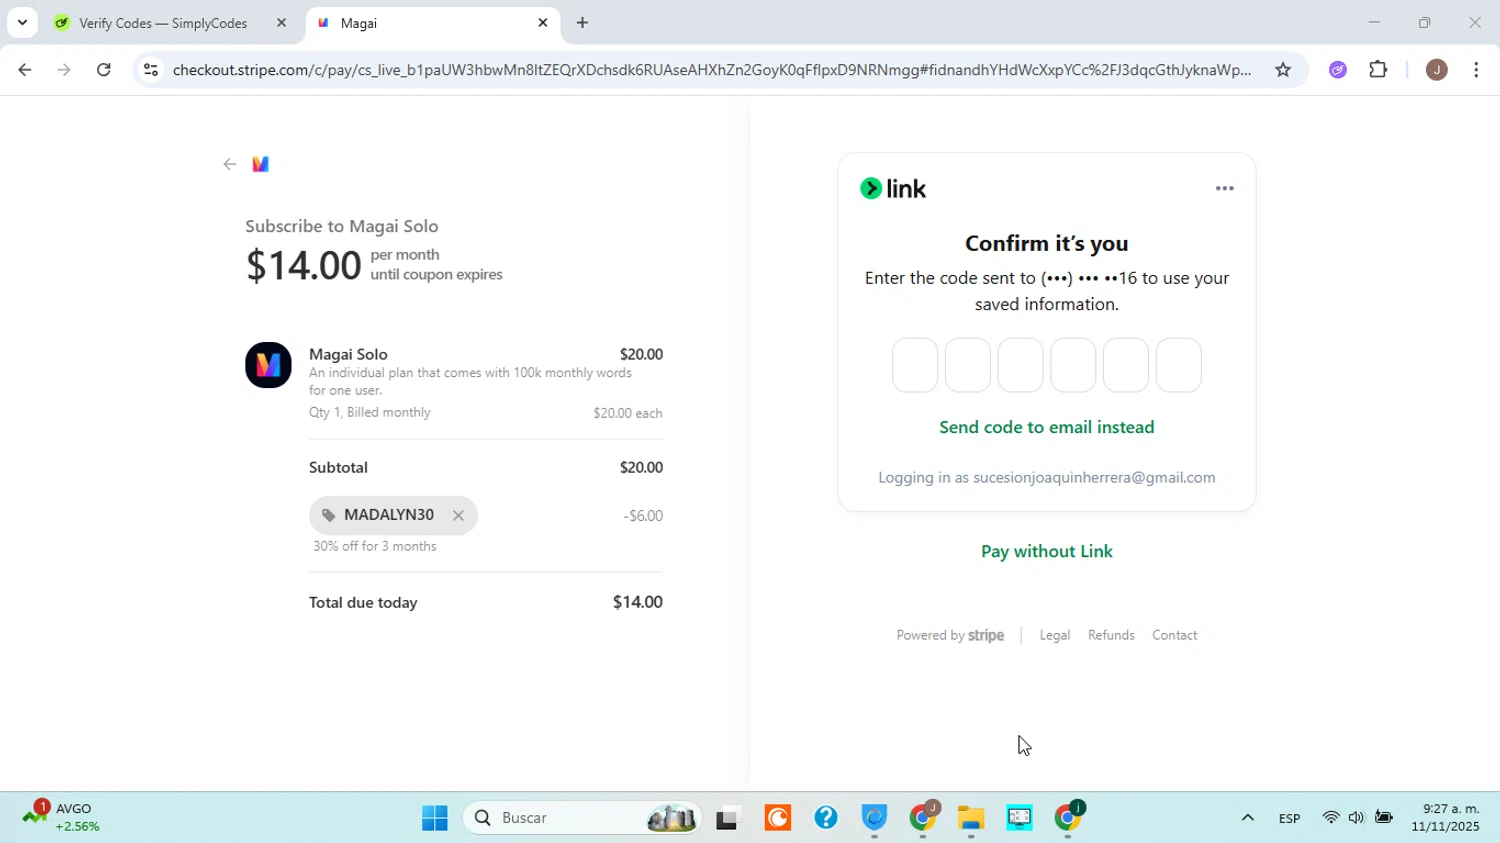
Task: Open the Legal link
Action: coord(1054,636)
